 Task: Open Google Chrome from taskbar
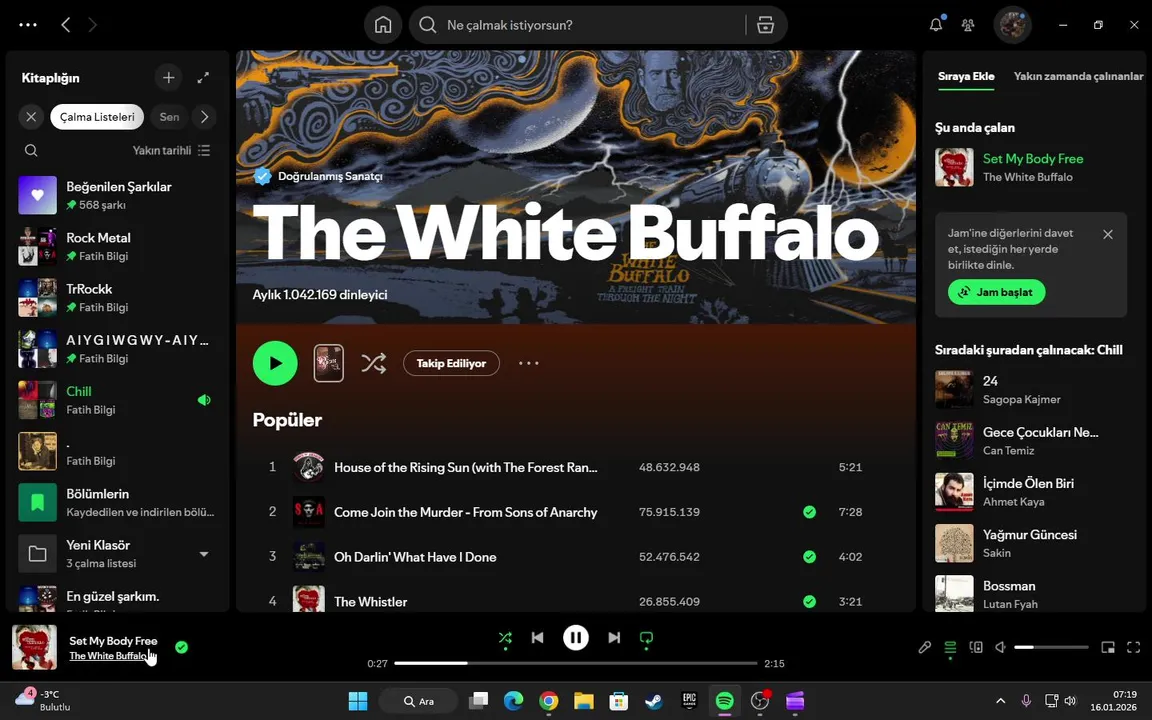(548, 701)
